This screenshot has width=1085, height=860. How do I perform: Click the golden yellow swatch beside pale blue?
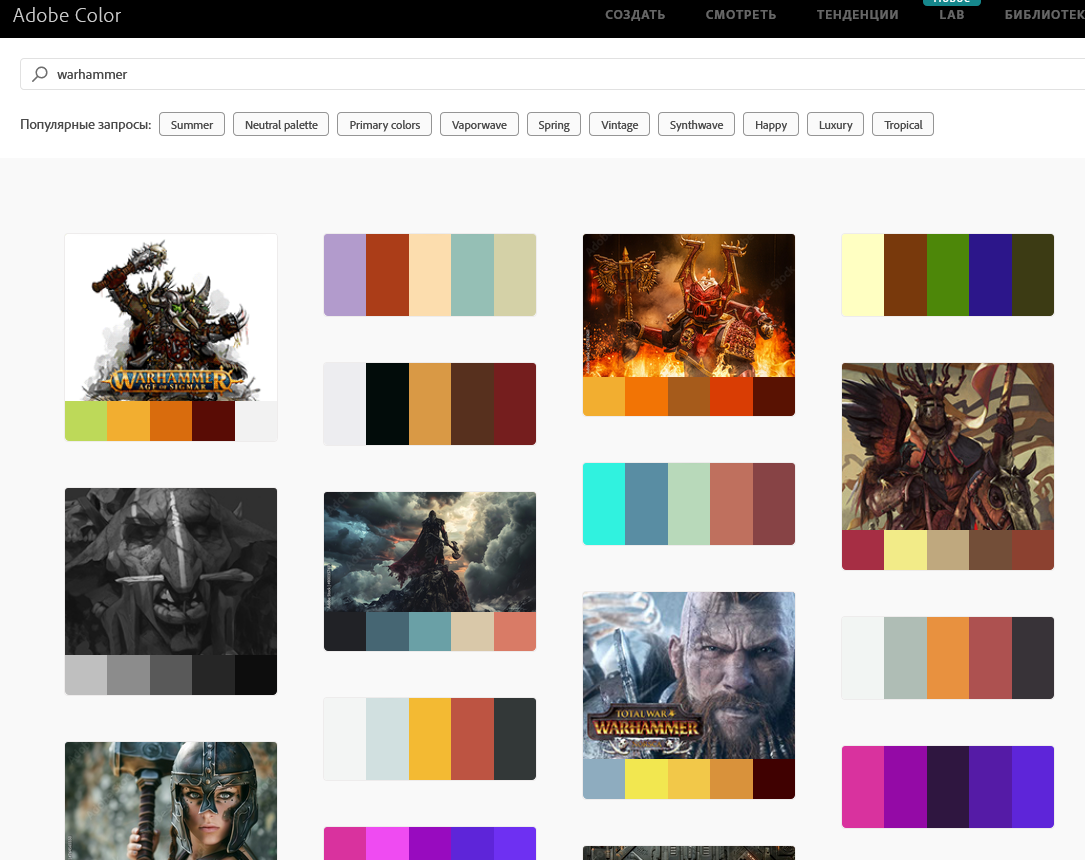click(x=430, y=739)
